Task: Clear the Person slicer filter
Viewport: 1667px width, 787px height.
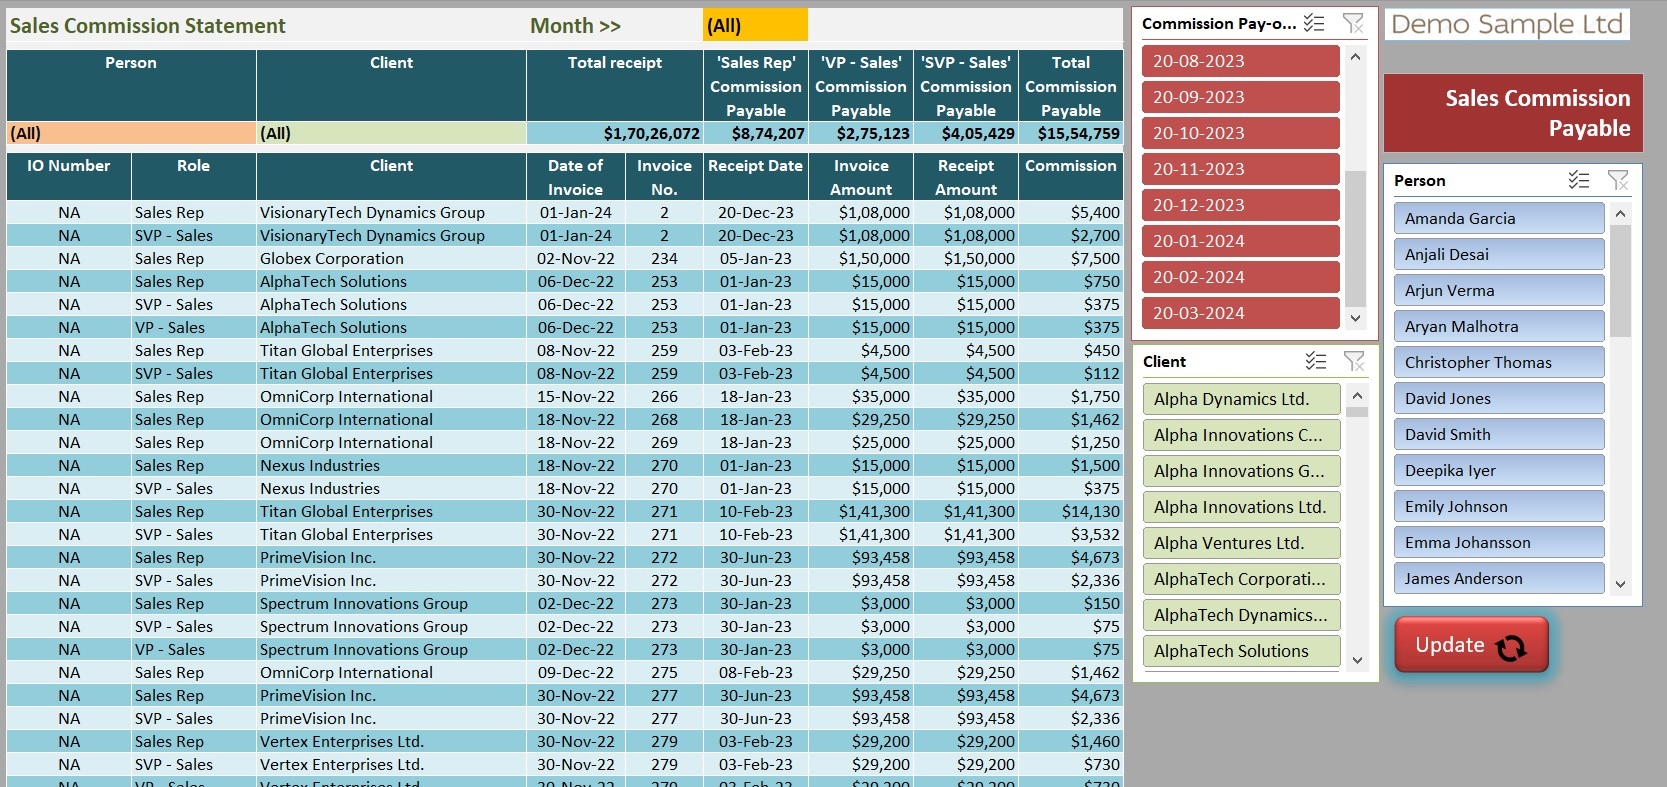Action: pos(1617,180)
